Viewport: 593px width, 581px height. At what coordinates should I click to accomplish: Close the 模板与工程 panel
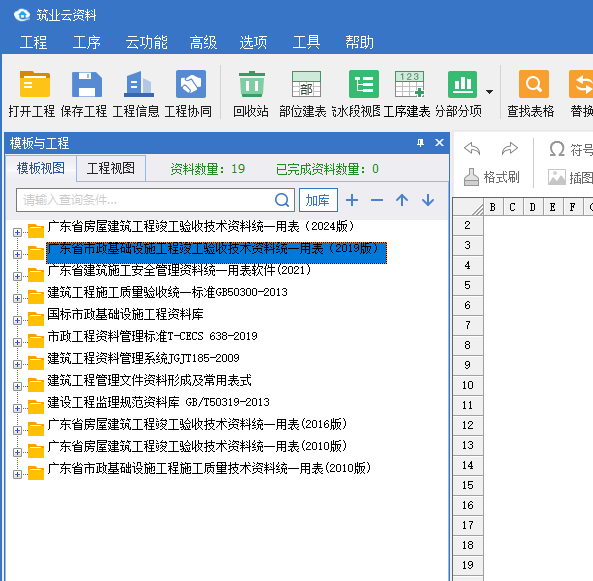tap(439, 143)
